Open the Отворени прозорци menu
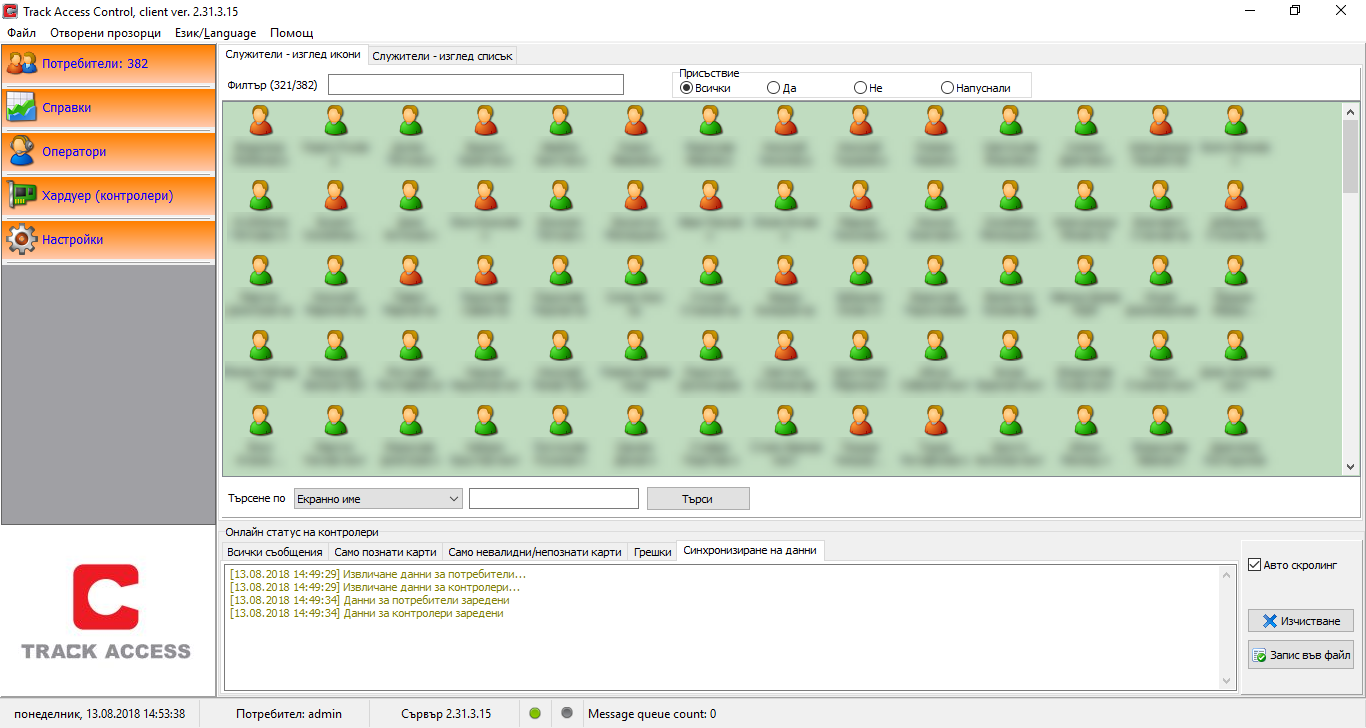1366x728 pixels. click(105, 33)
